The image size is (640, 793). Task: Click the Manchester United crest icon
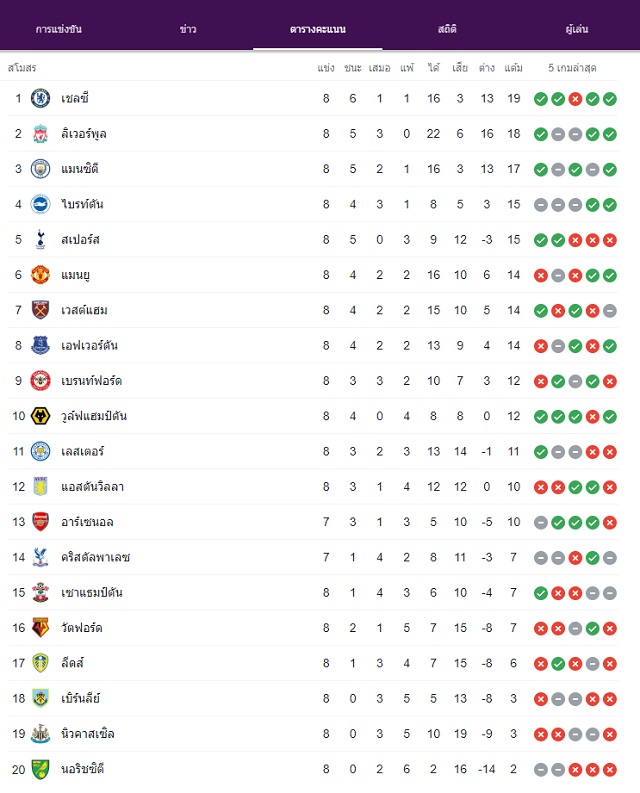coord(40,275)
